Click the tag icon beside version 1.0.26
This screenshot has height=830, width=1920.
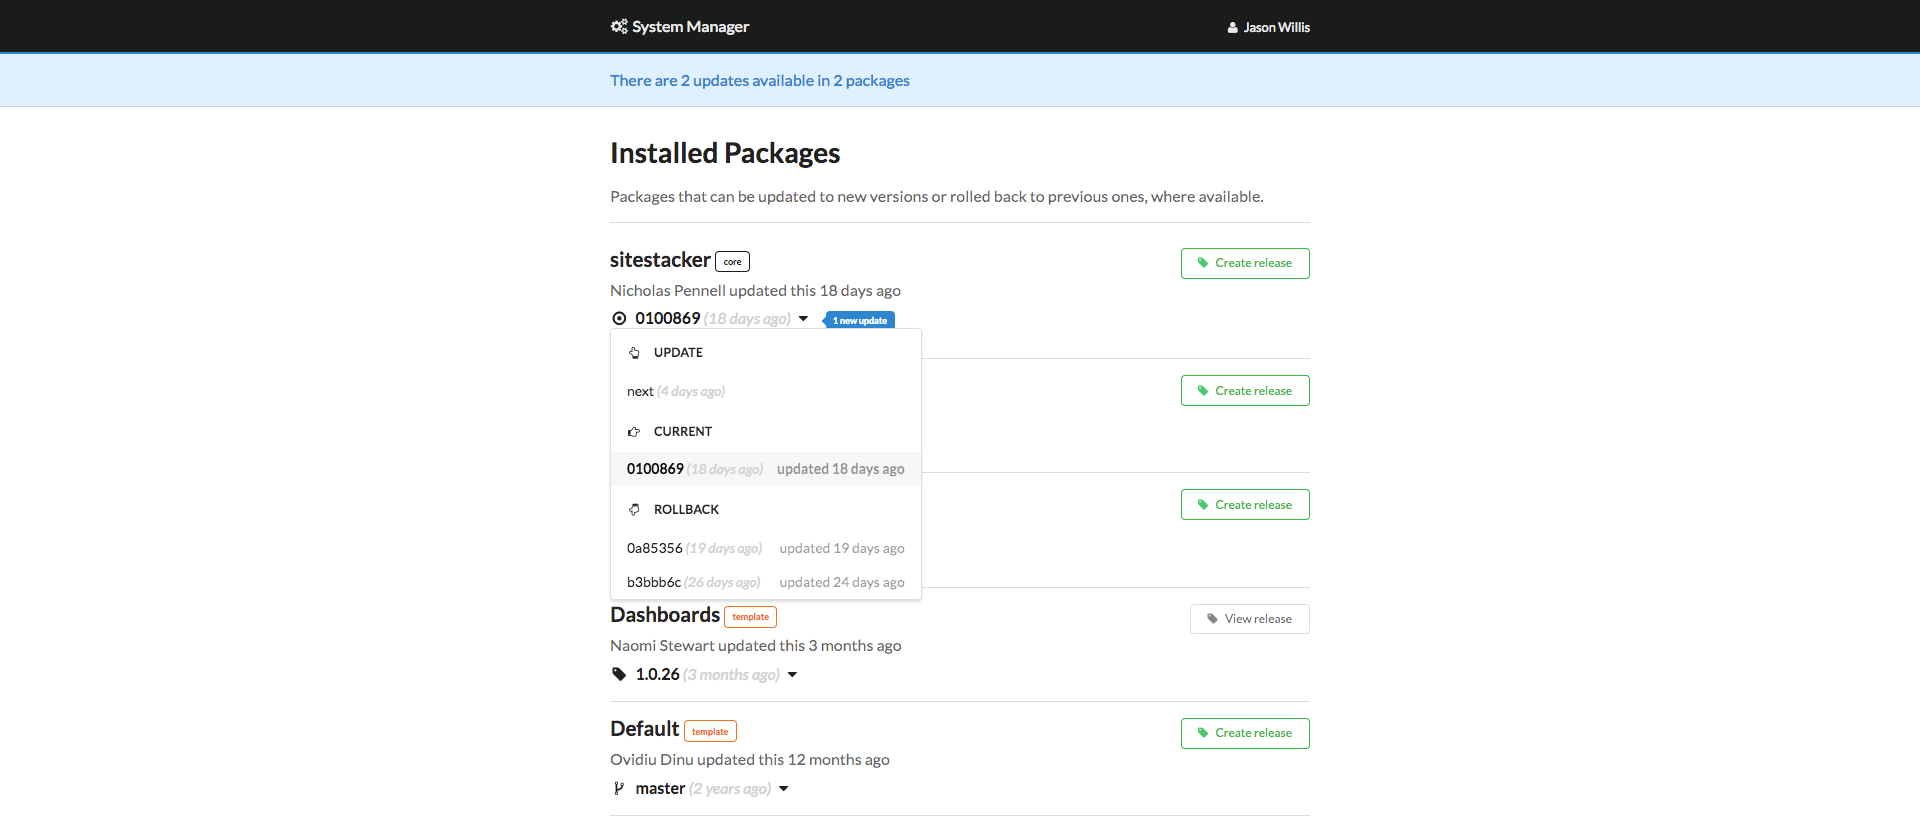[619, 674]
